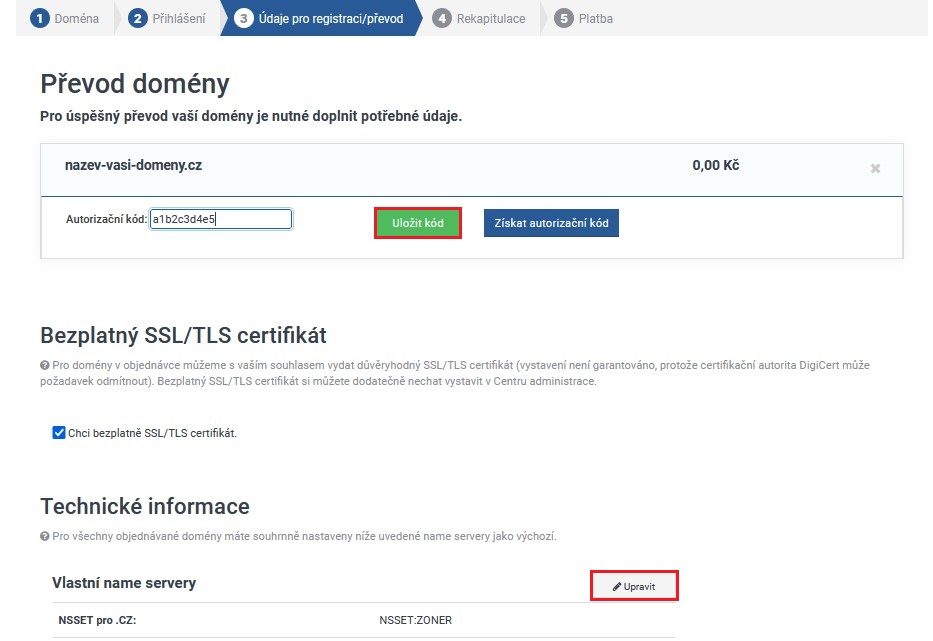933x641 pixels.
Task: Go to the Rekapitulace step
Action: (x=490, y=18)
